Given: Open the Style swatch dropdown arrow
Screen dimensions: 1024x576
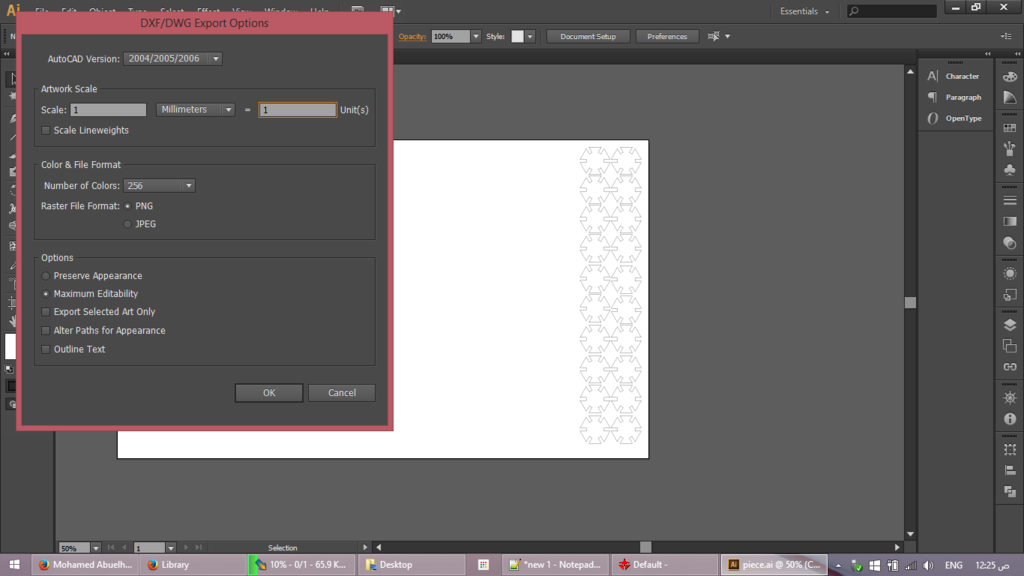Looking at the screenshot, I should tap(530, 37).
